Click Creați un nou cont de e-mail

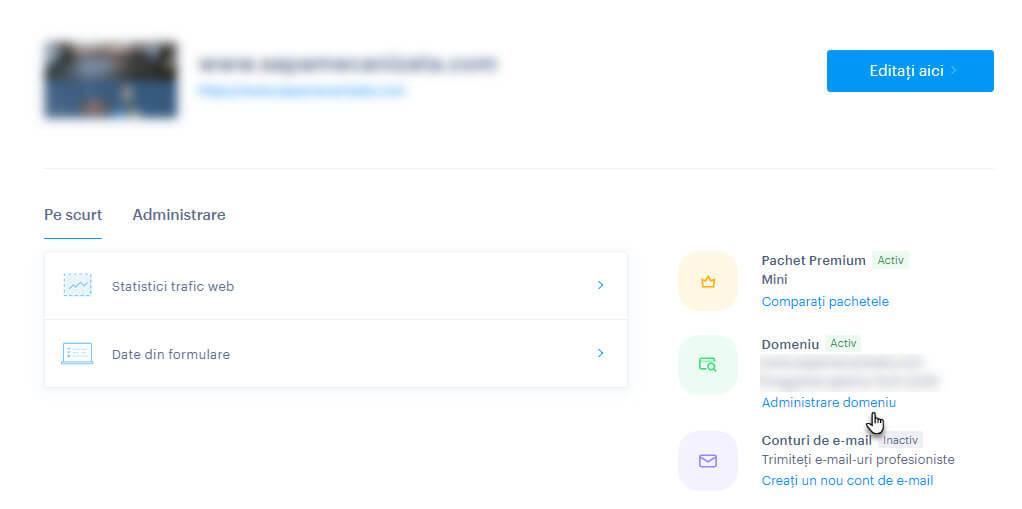pyautogui.click(x=847, y=481)
